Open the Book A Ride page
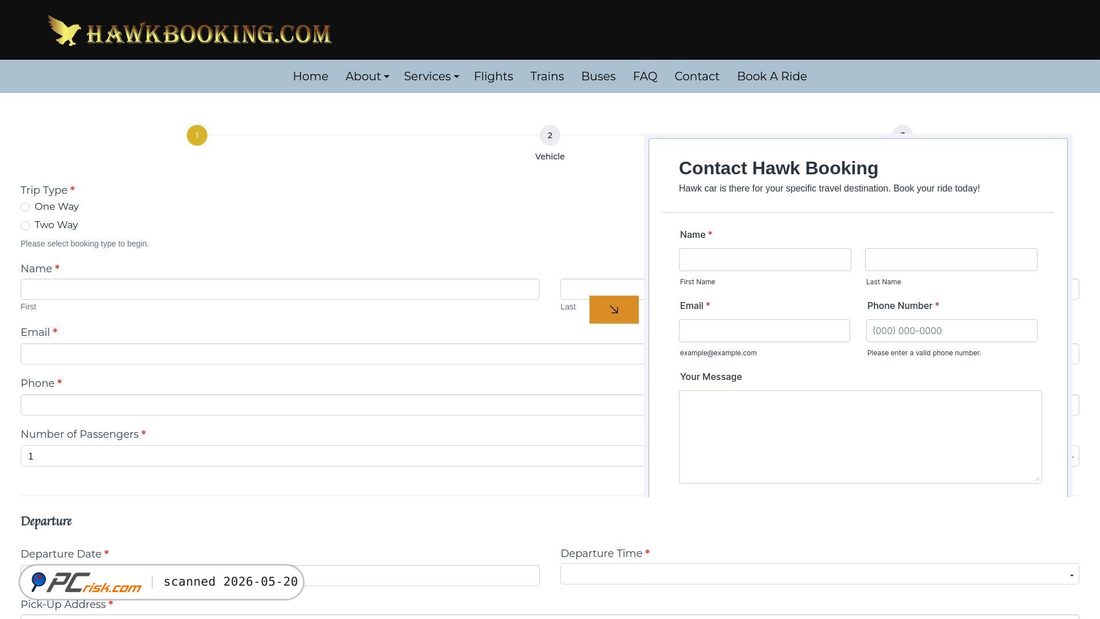 pyautogui.click(x=772, y=76)
